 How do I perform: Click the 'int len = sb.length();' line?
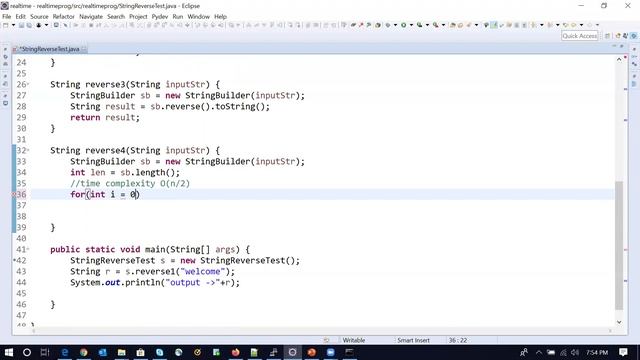[x=125, y=173]
